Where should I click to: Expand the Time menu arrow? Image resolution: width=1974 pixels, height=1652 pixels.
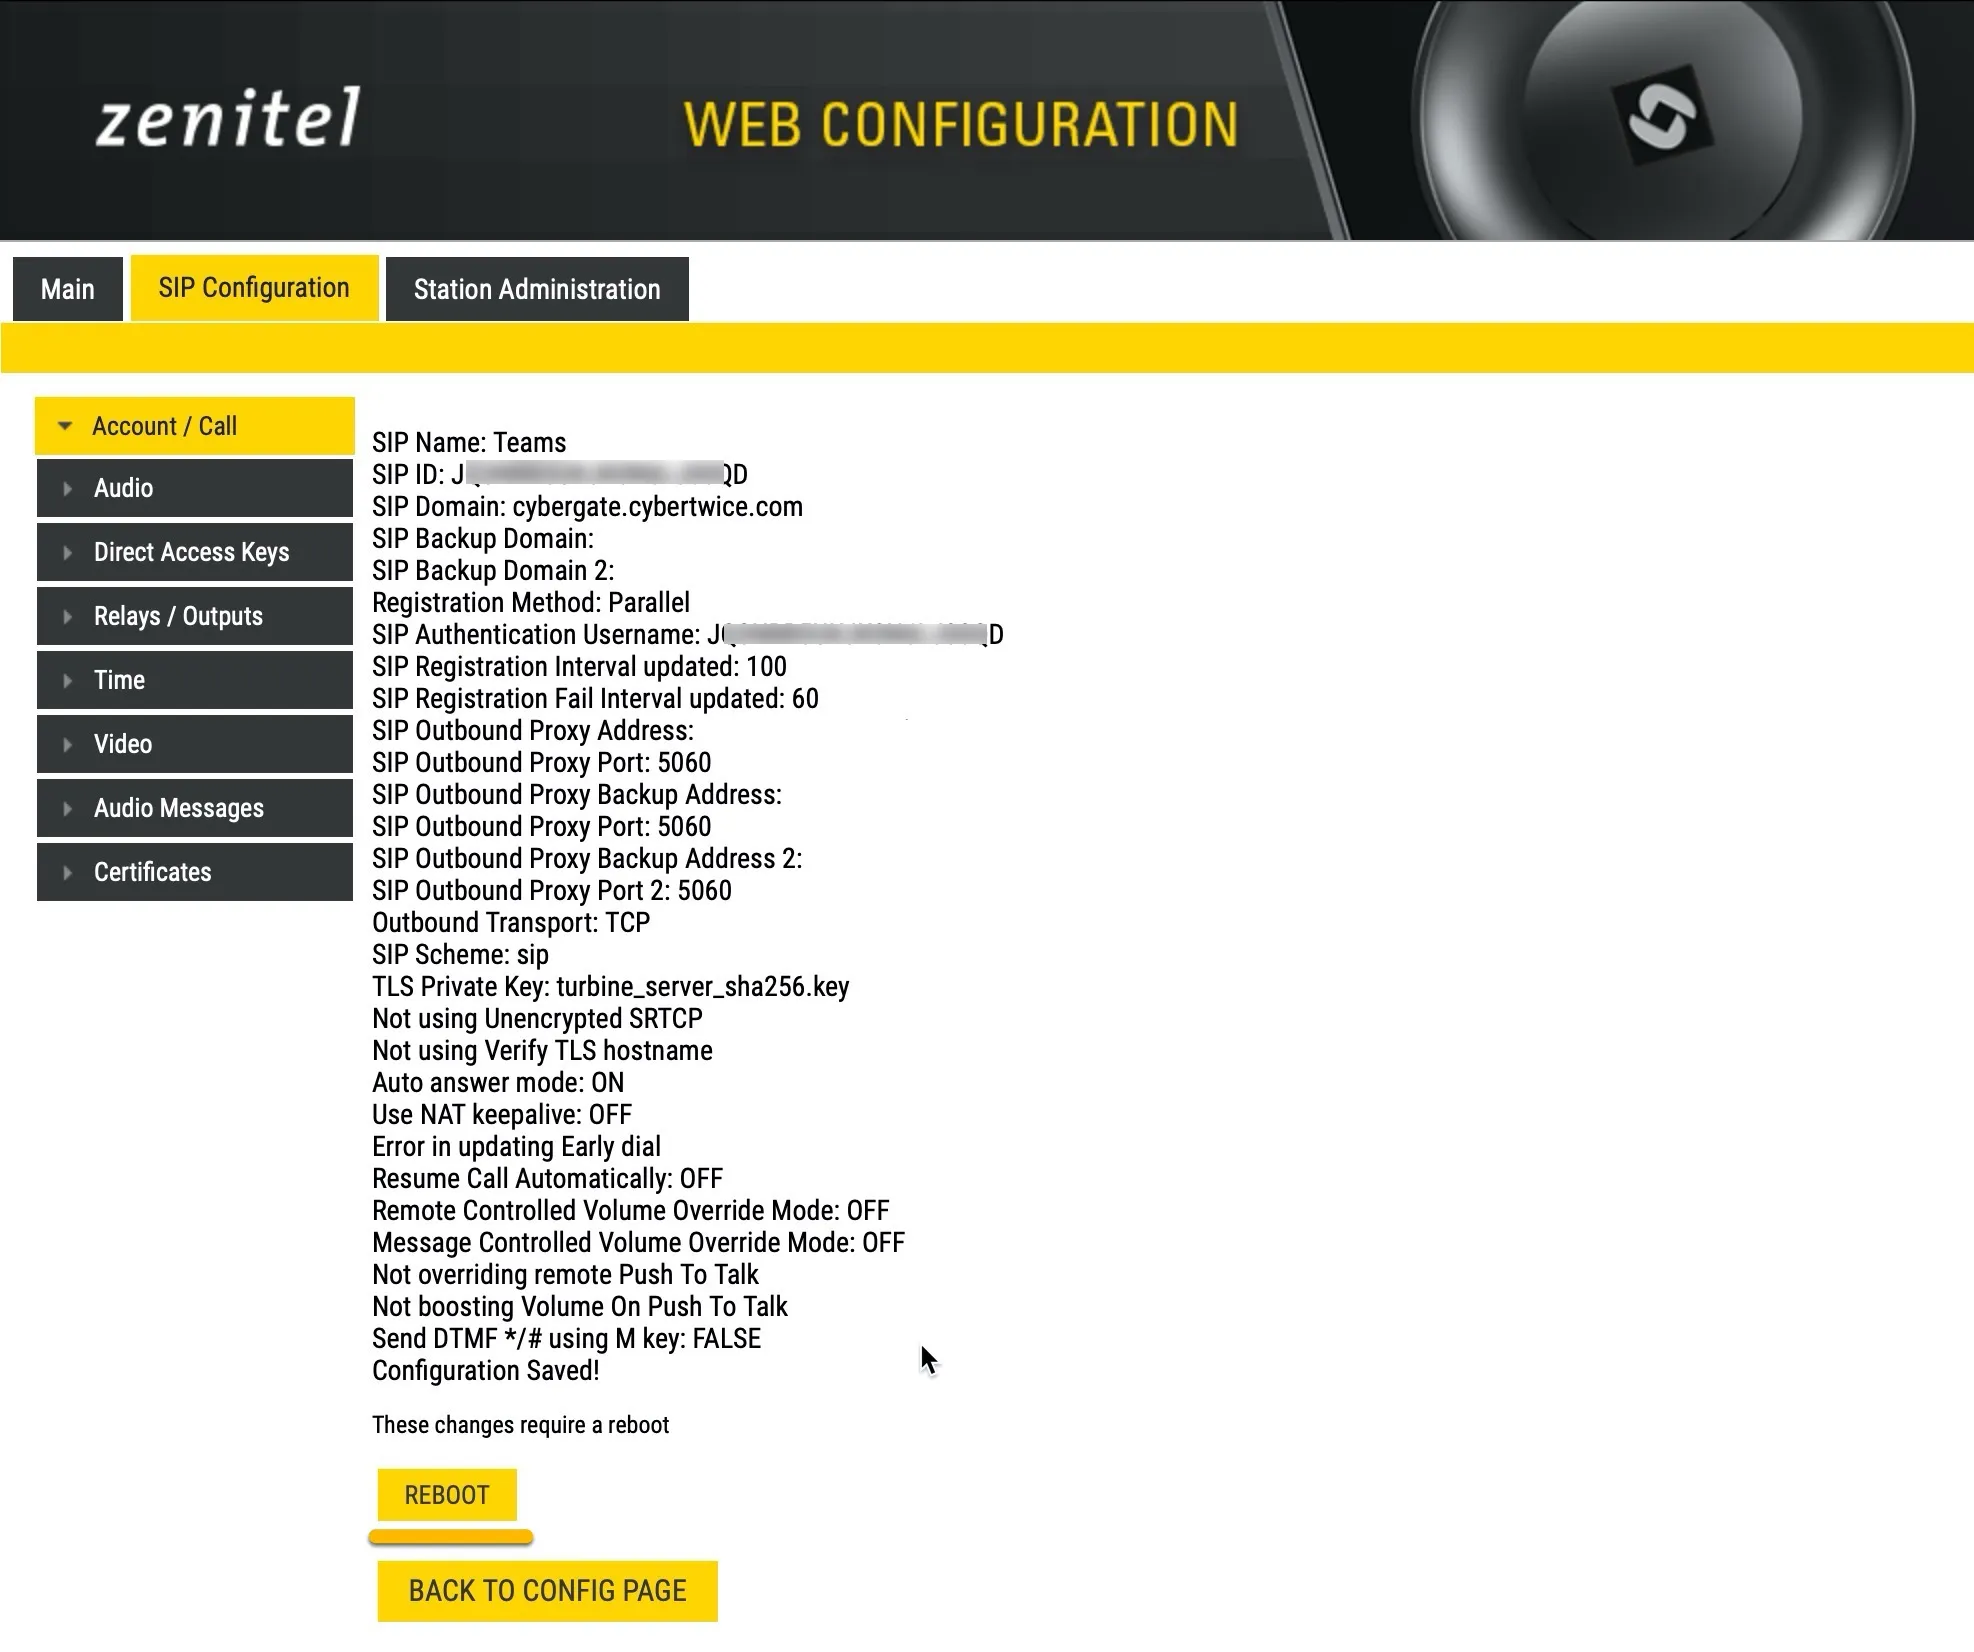[x=67, y=681]
